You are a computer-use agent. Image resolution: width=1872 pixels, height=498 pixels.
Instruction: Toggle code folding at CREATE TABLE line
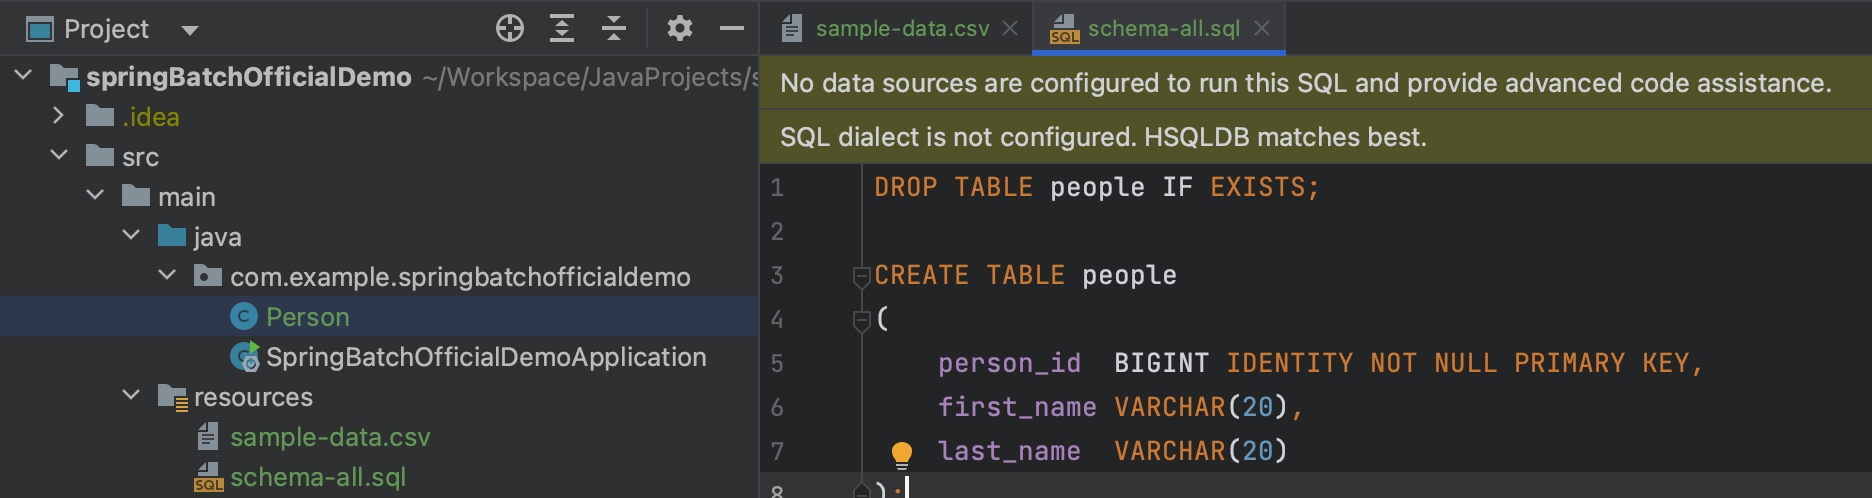[x=861, y=276]
